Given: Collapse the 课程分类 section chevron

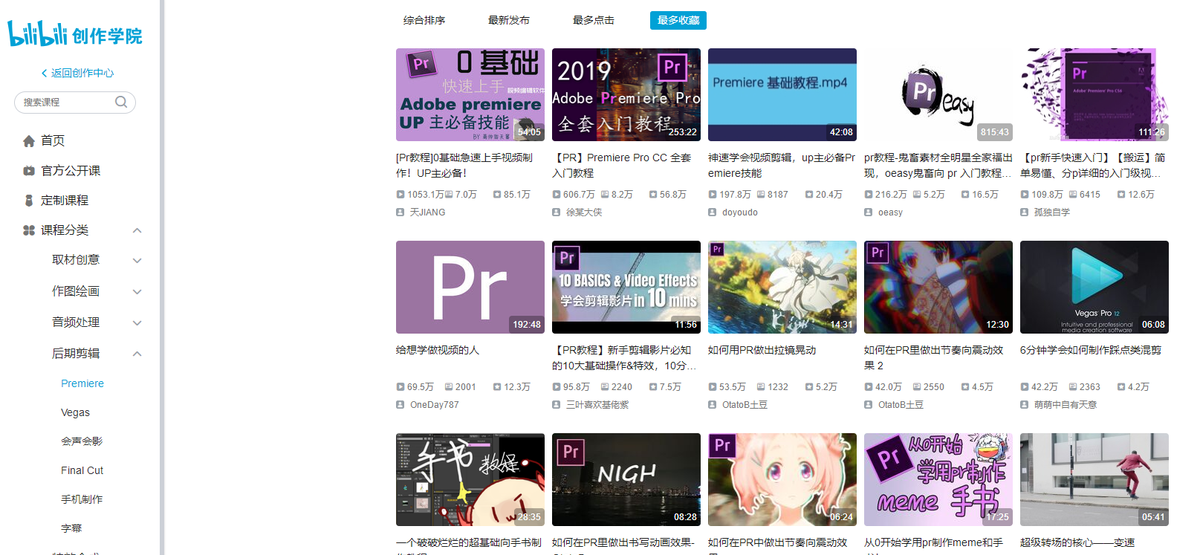Looking at the screenshot, I should pos(137,231).
